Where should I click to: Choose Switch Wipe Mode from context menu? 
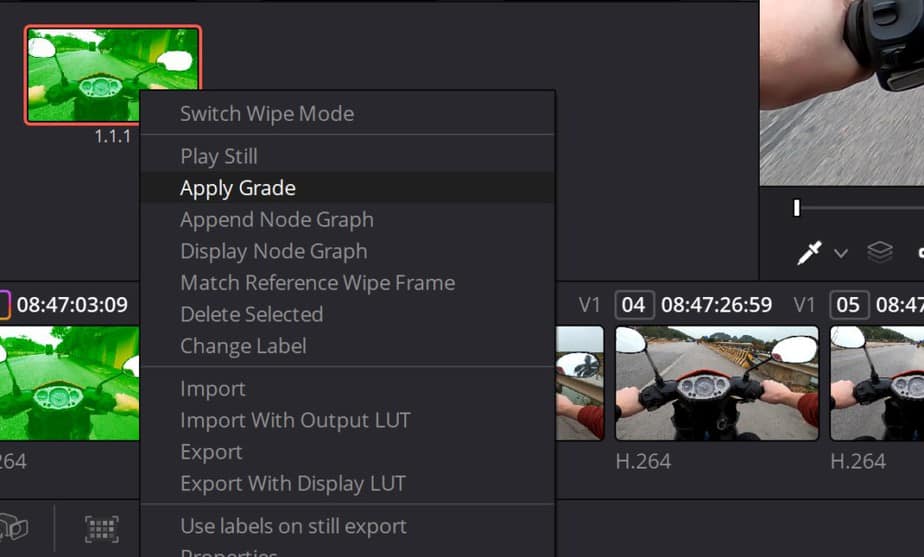(348, 113)
